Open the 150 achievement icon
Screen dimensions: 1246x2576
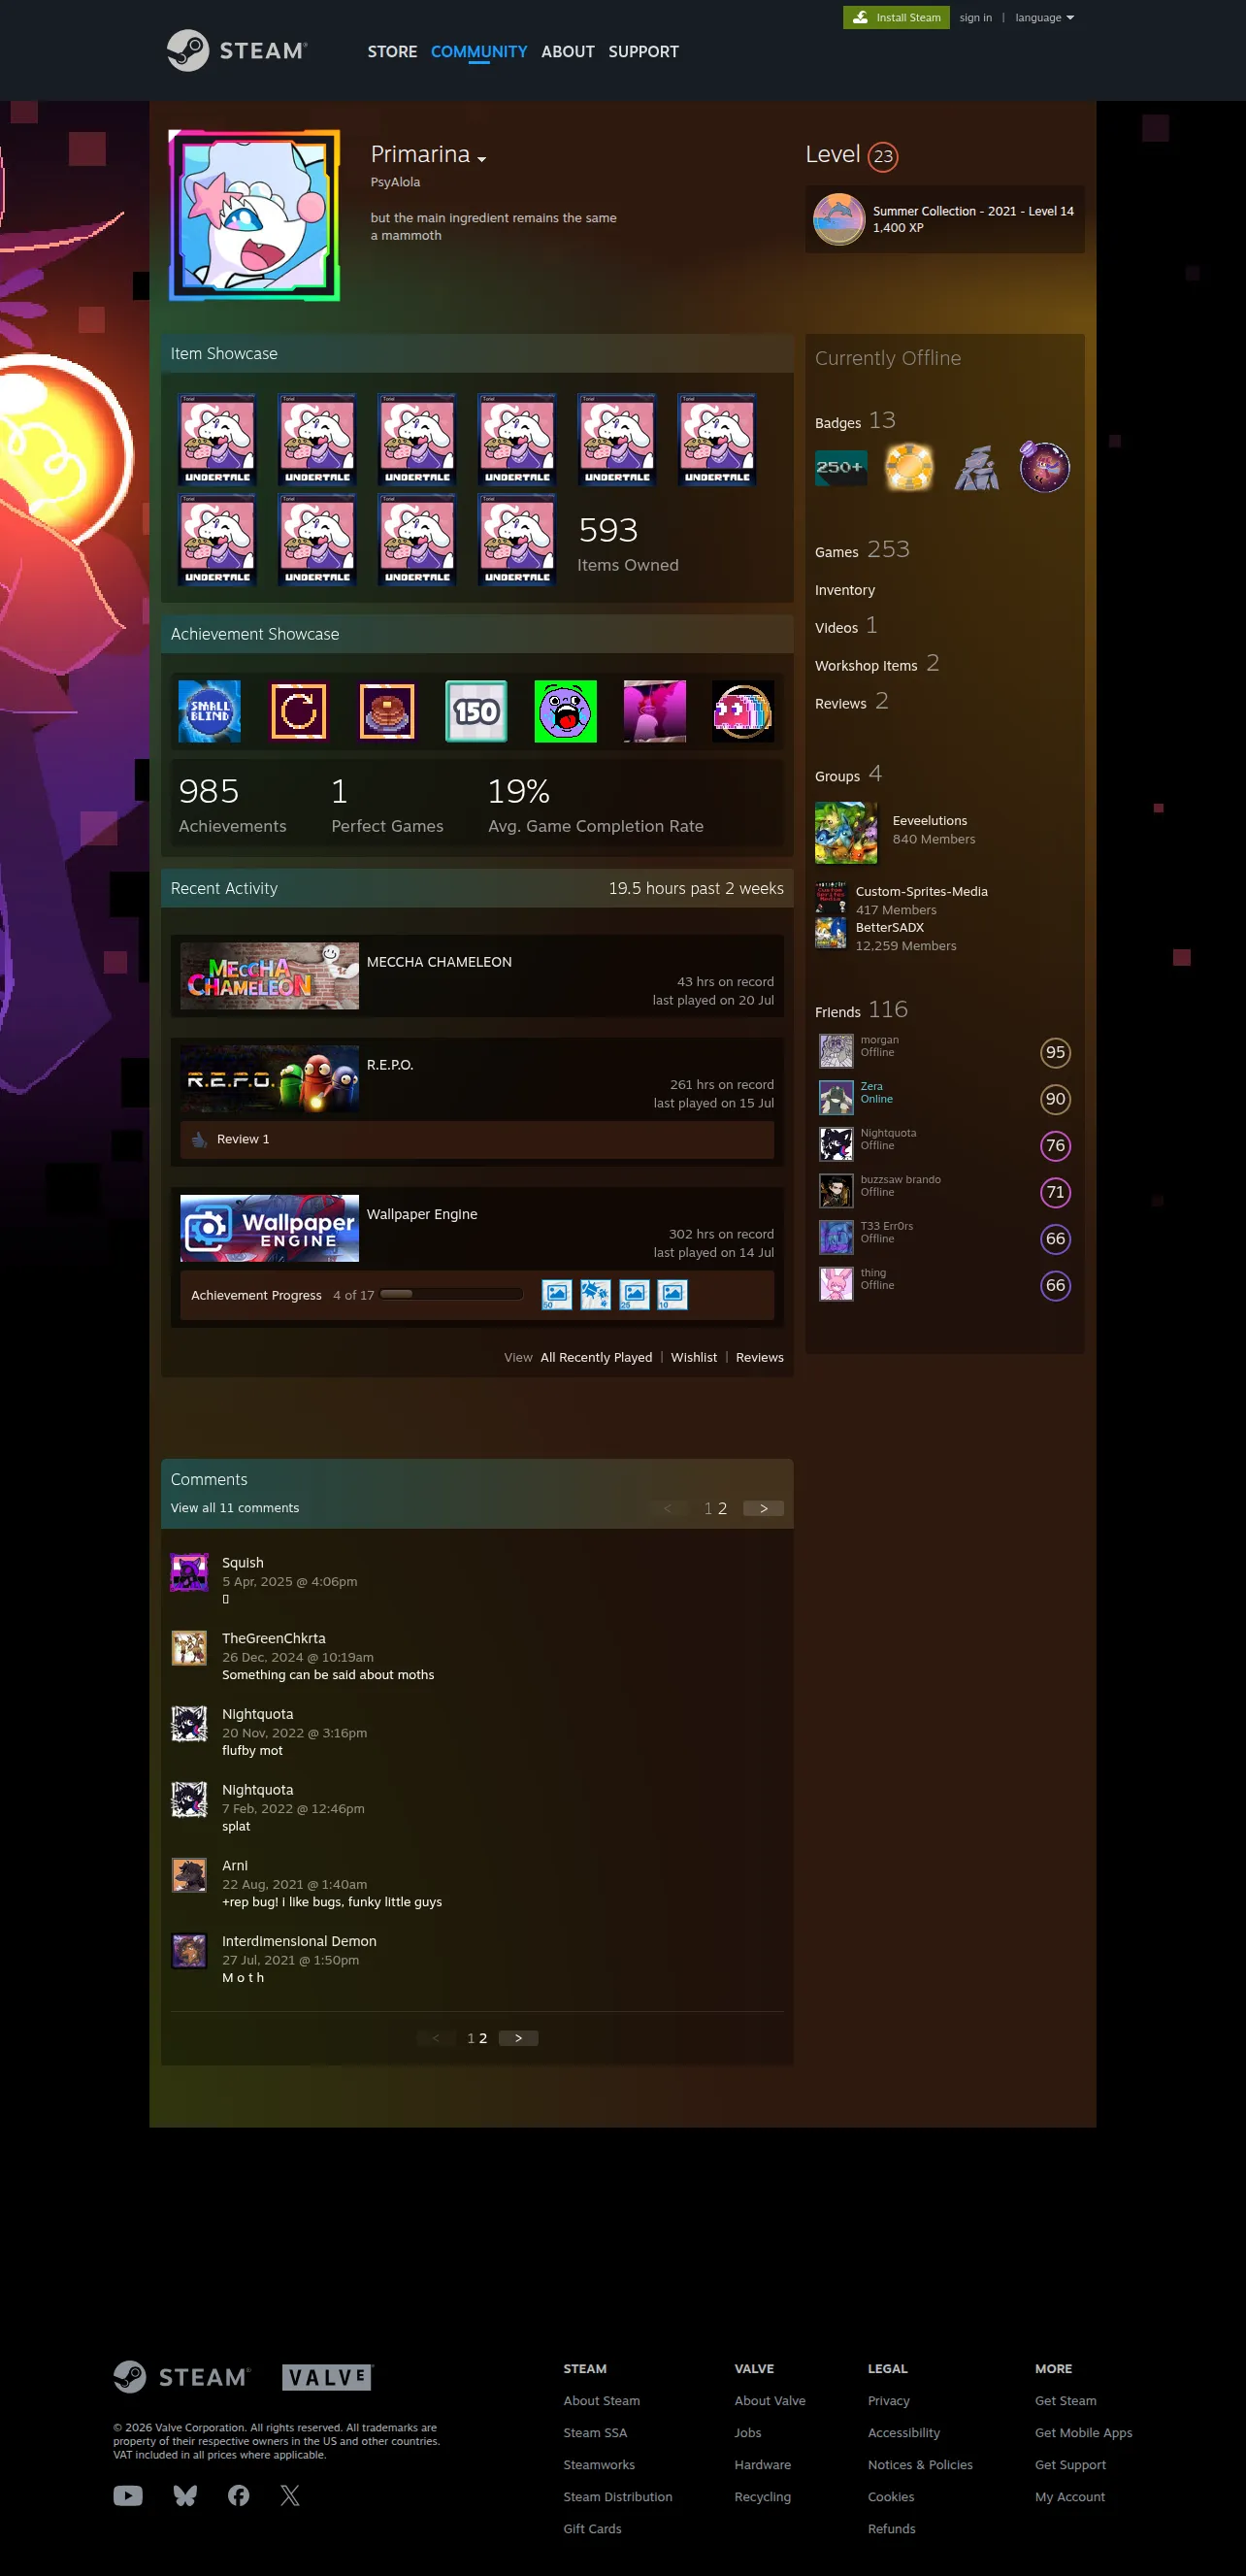[x=476, y=711]
